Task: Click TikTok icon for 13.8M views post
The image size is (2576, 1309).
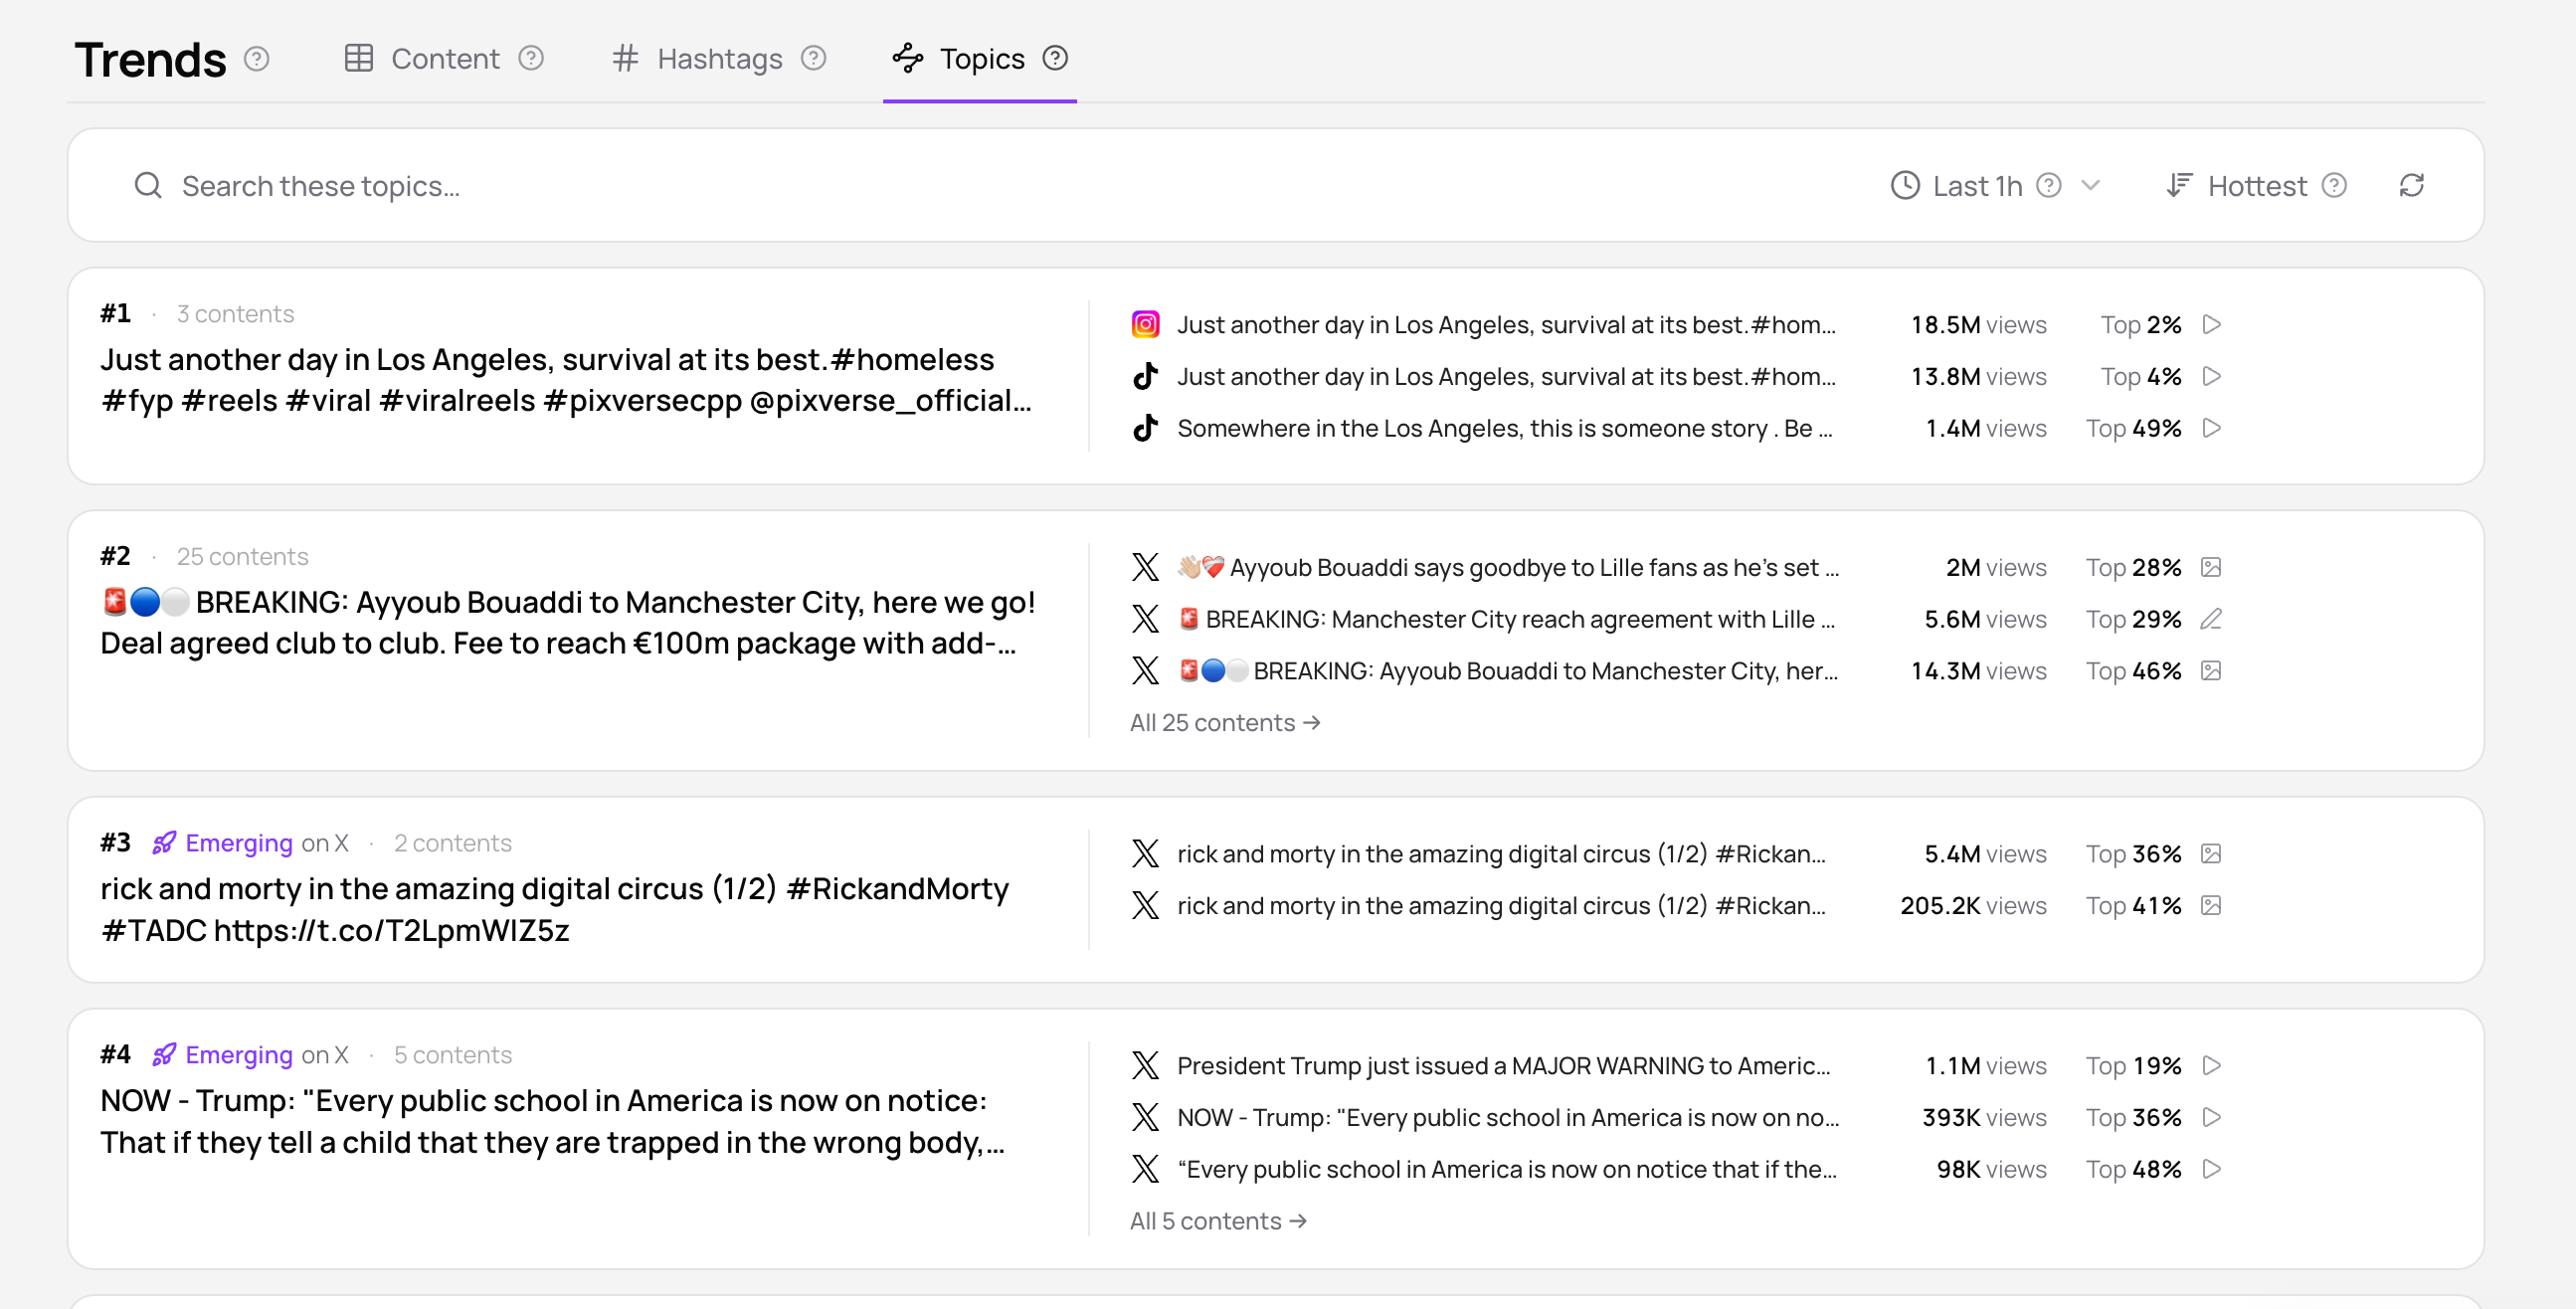Action: pyautogui.click(x=1145, y=377)
